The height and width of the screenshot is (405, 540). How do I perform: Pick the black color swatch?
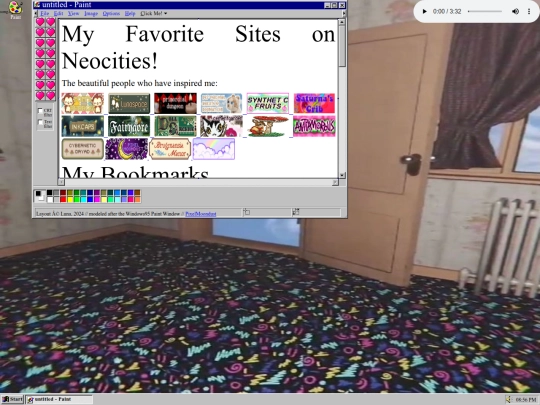click(x=50, y=193)
